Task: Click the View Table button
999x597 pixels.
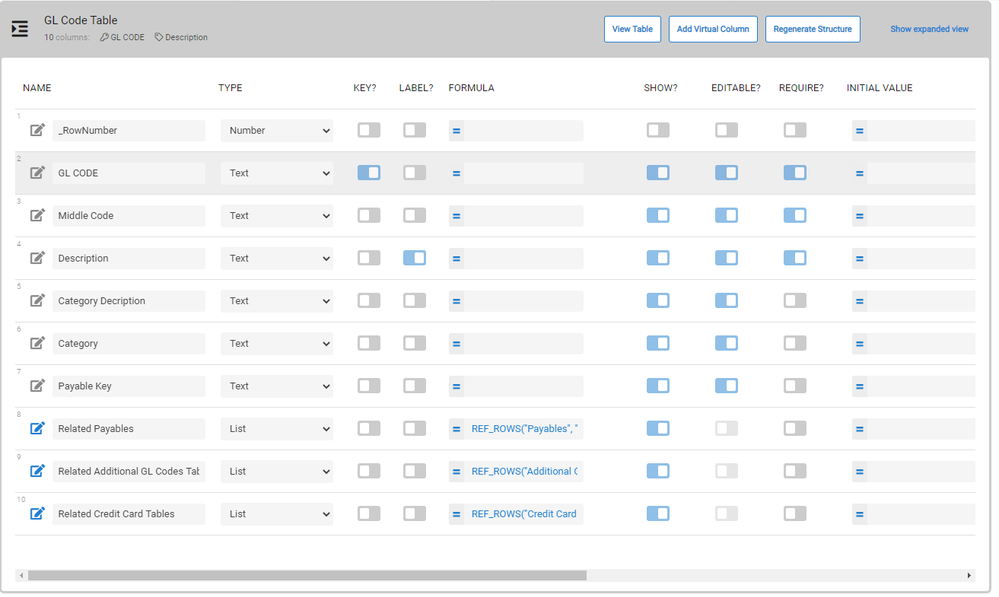Action: click(633, 29)
